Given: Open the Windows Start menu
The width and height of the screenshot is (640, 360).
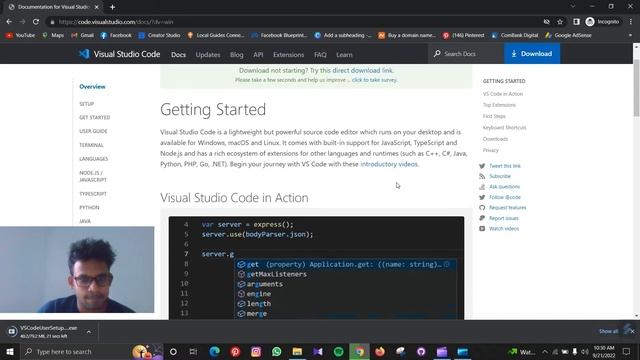Looking at the screenshot, I should [10, 351].
